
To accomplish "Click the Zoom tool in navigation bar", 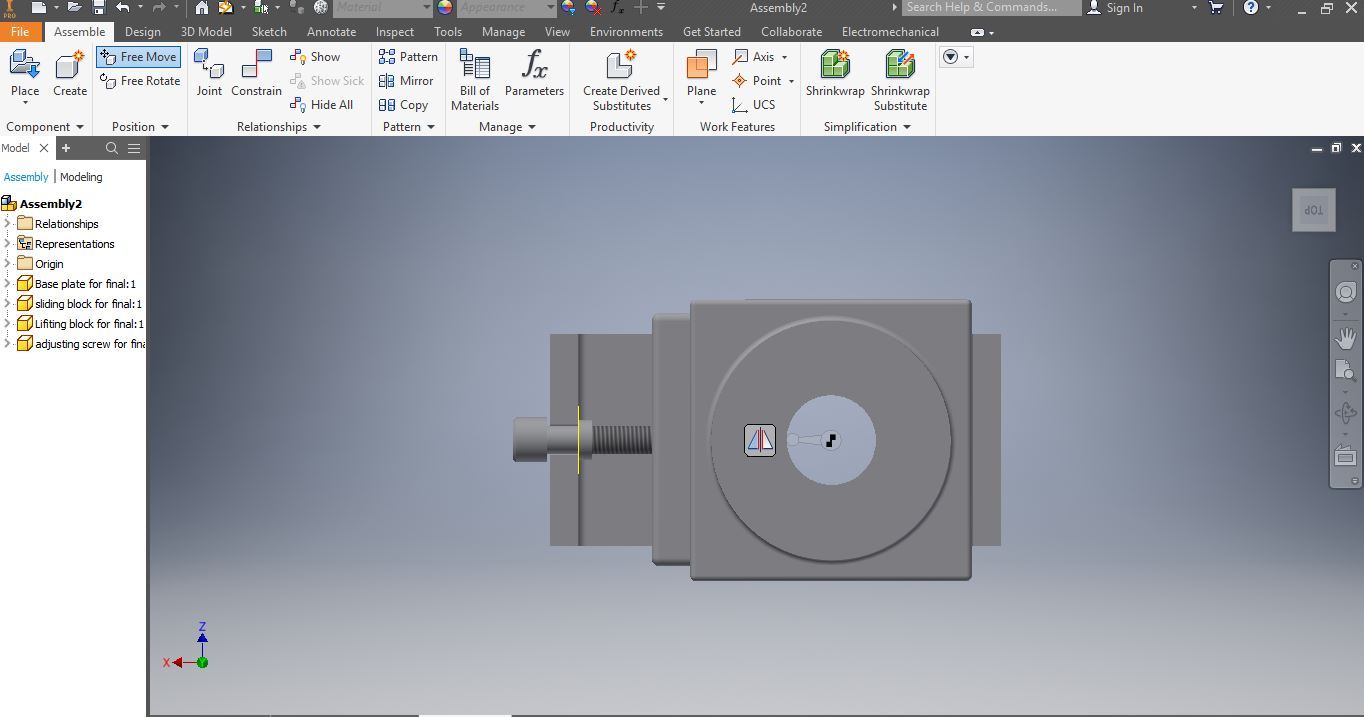I will [x=1346, y=370].
